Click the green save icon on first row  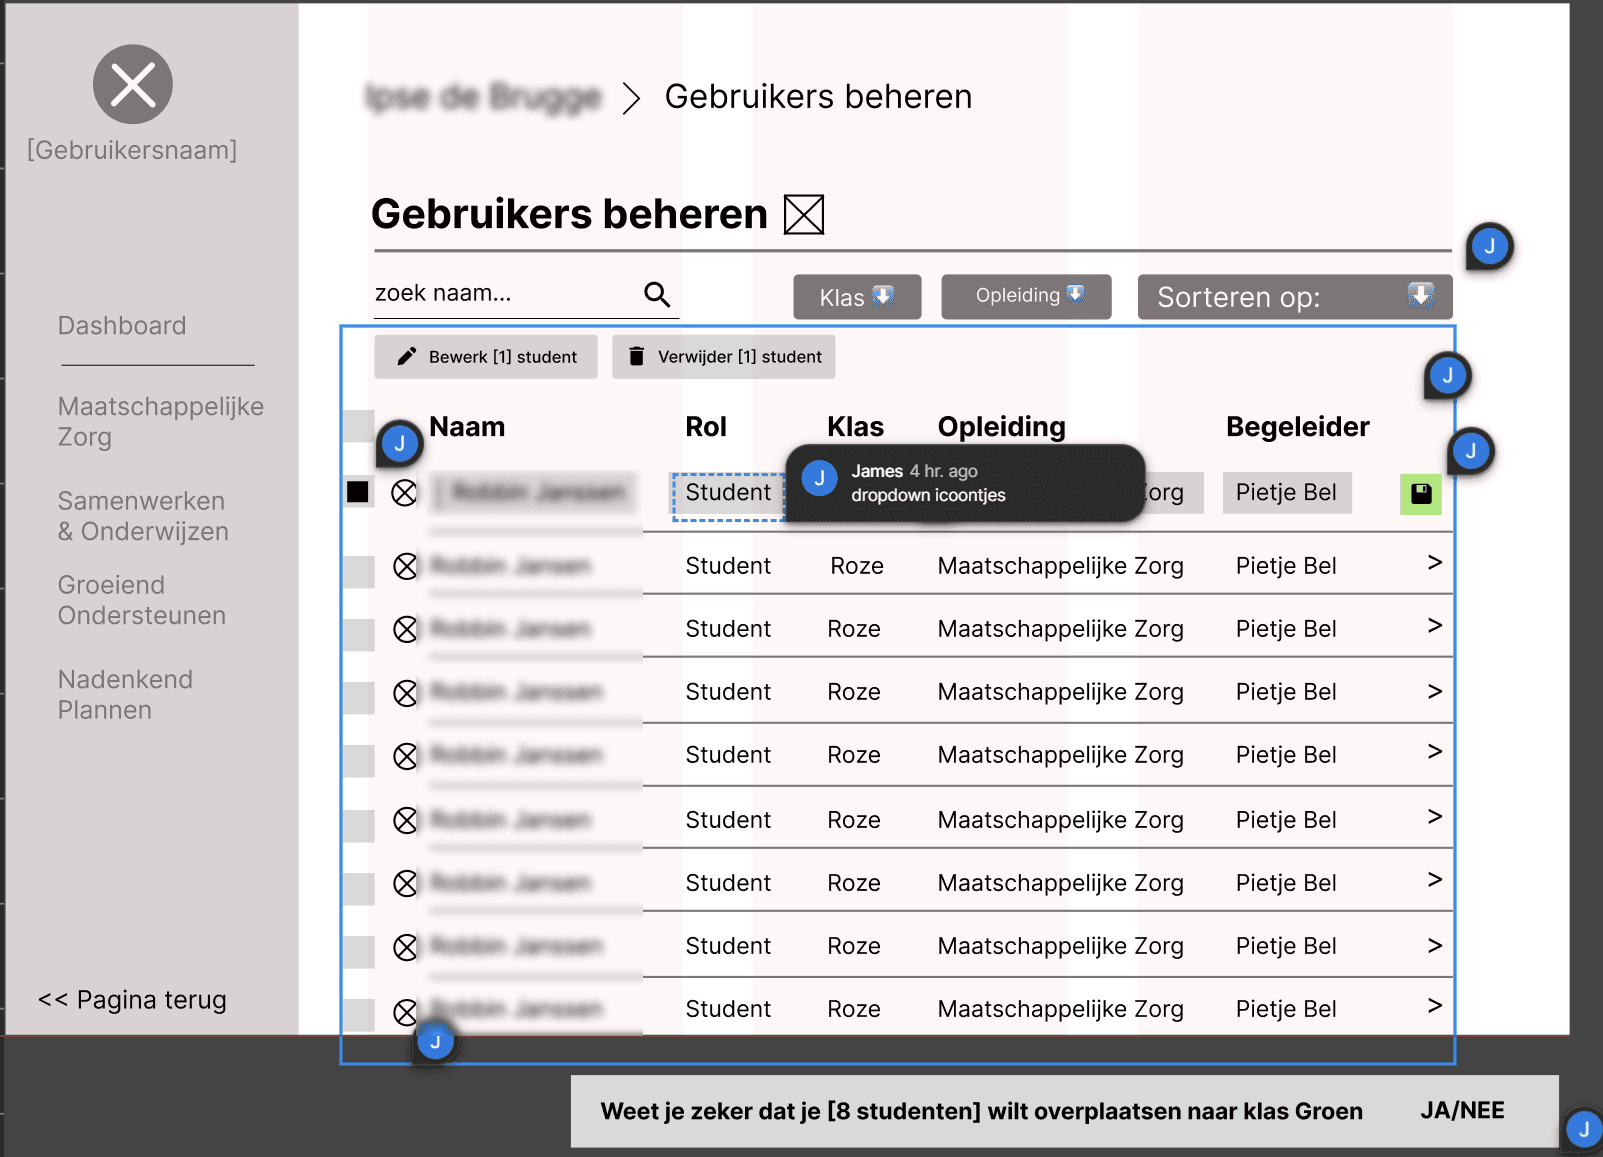point(1420,493)
